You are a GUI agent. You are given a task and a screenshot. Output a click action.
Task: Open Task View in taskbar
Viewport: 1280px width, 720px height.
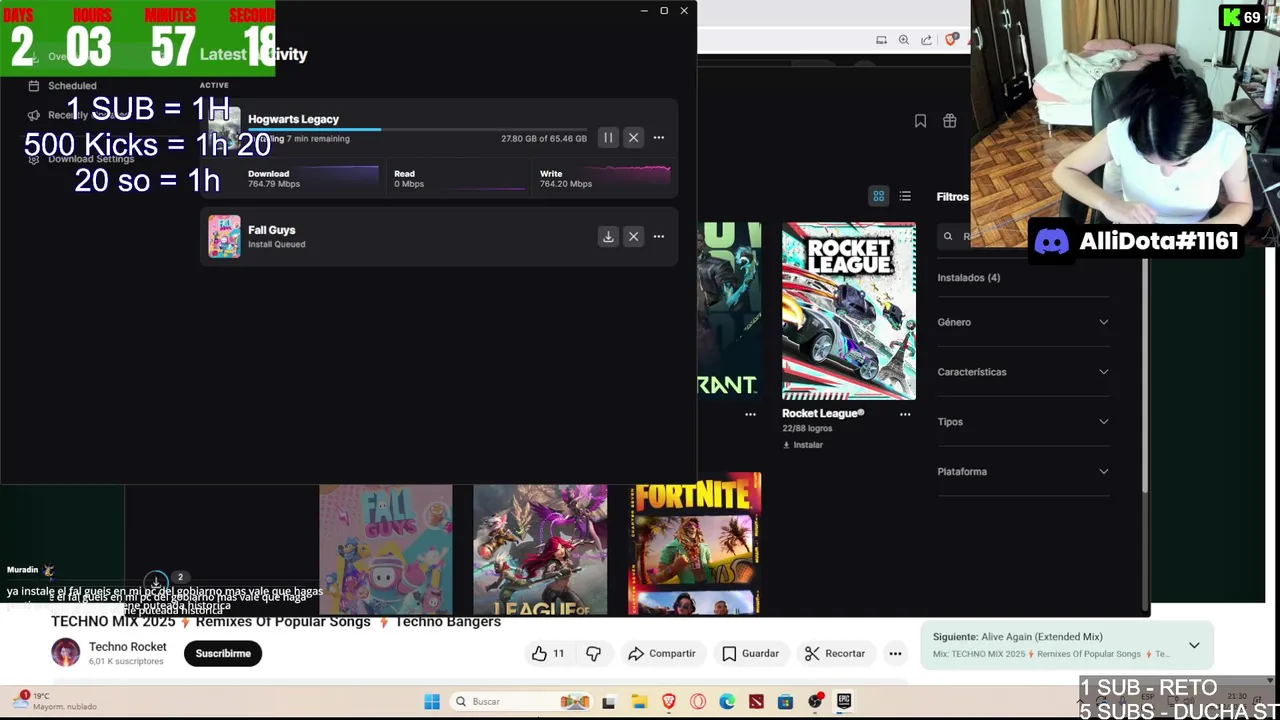608,702
